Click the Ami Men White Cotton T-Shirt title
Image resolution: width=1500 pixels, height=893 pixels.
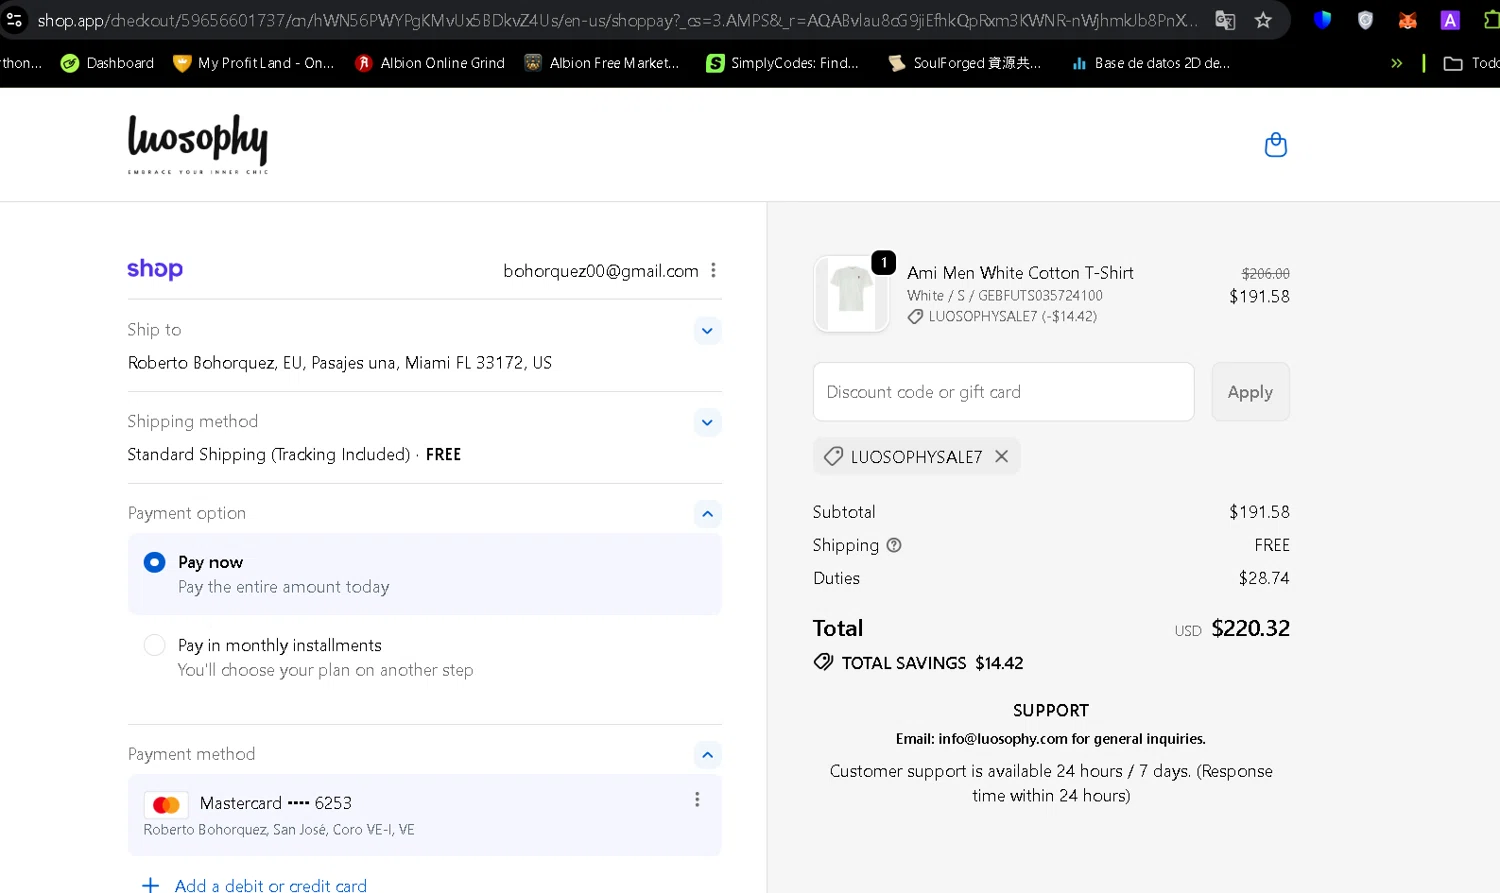coord(1020,272)
